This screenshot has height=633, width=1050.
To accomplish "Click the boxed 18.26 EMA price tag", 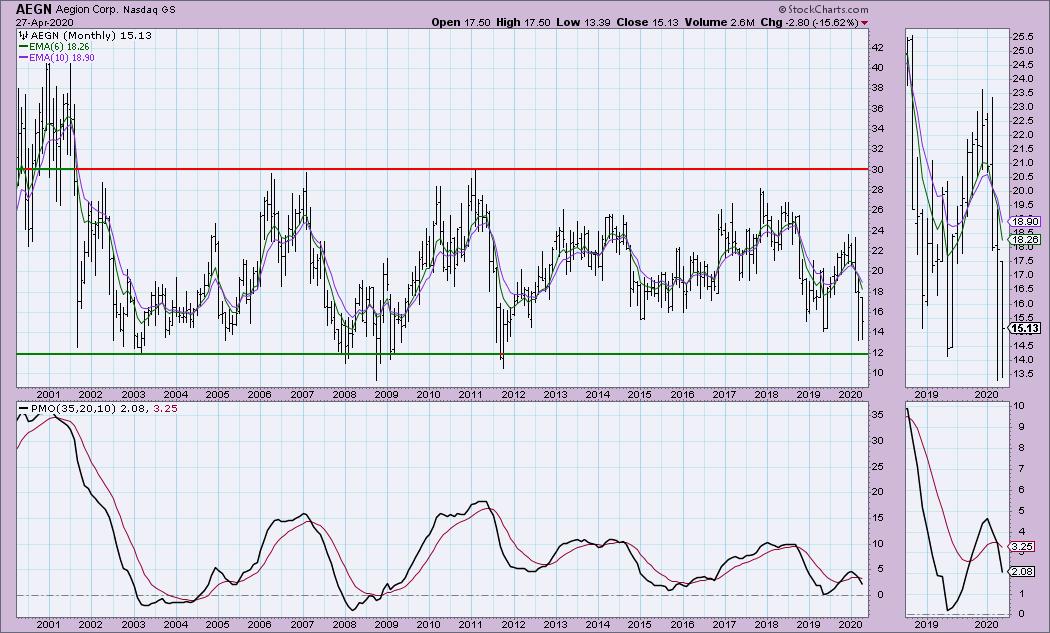I will coord(1025,239).
